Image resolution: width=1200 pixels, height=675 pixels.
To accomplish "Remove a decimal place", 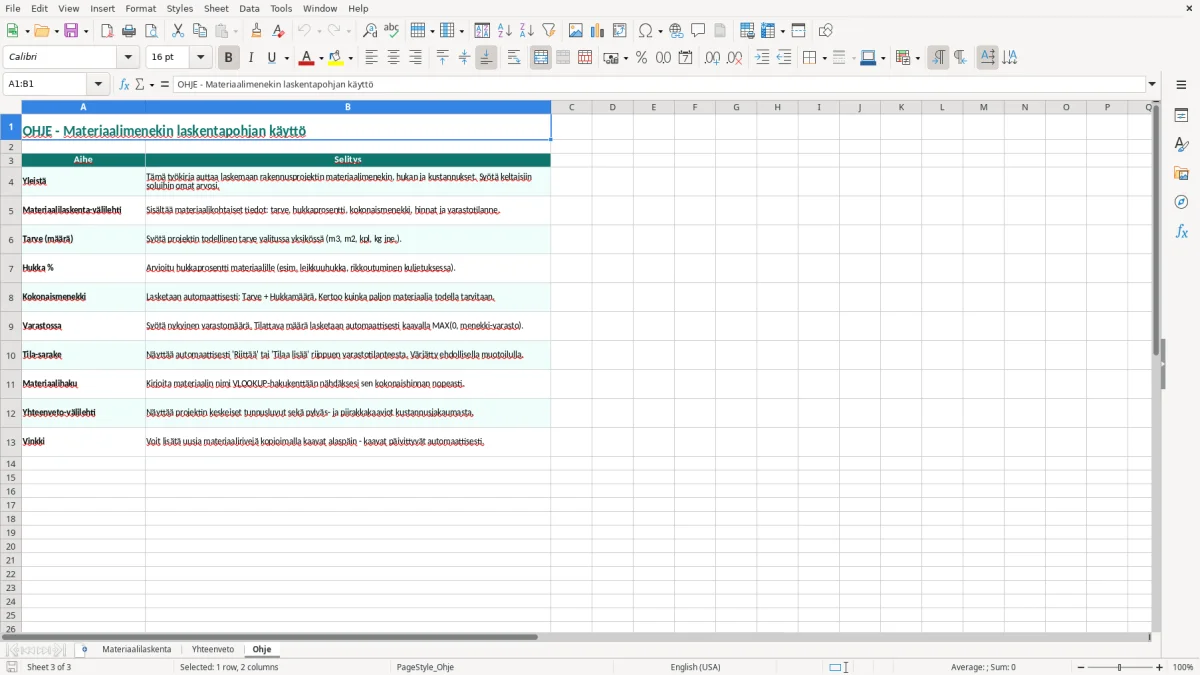I will coord(734,58).
